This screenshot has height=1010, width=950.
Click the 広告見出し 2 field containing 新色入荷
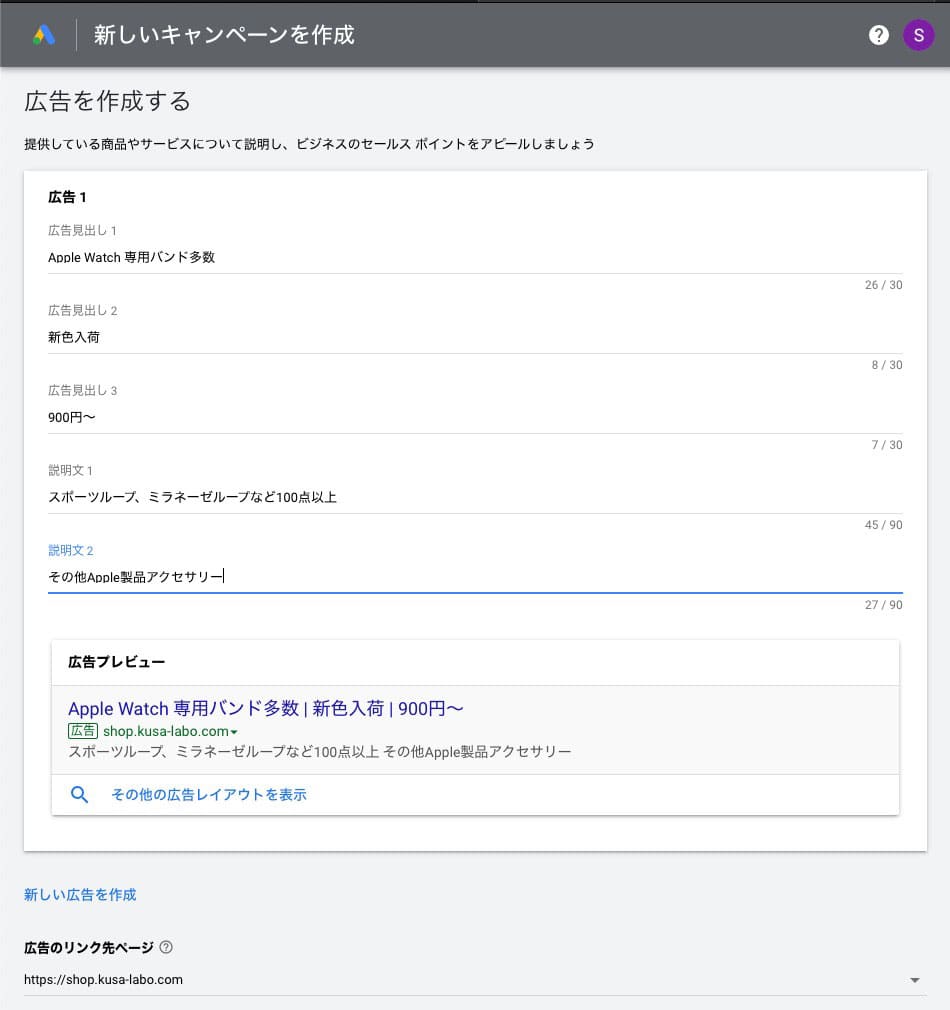(x=475, y=337)
